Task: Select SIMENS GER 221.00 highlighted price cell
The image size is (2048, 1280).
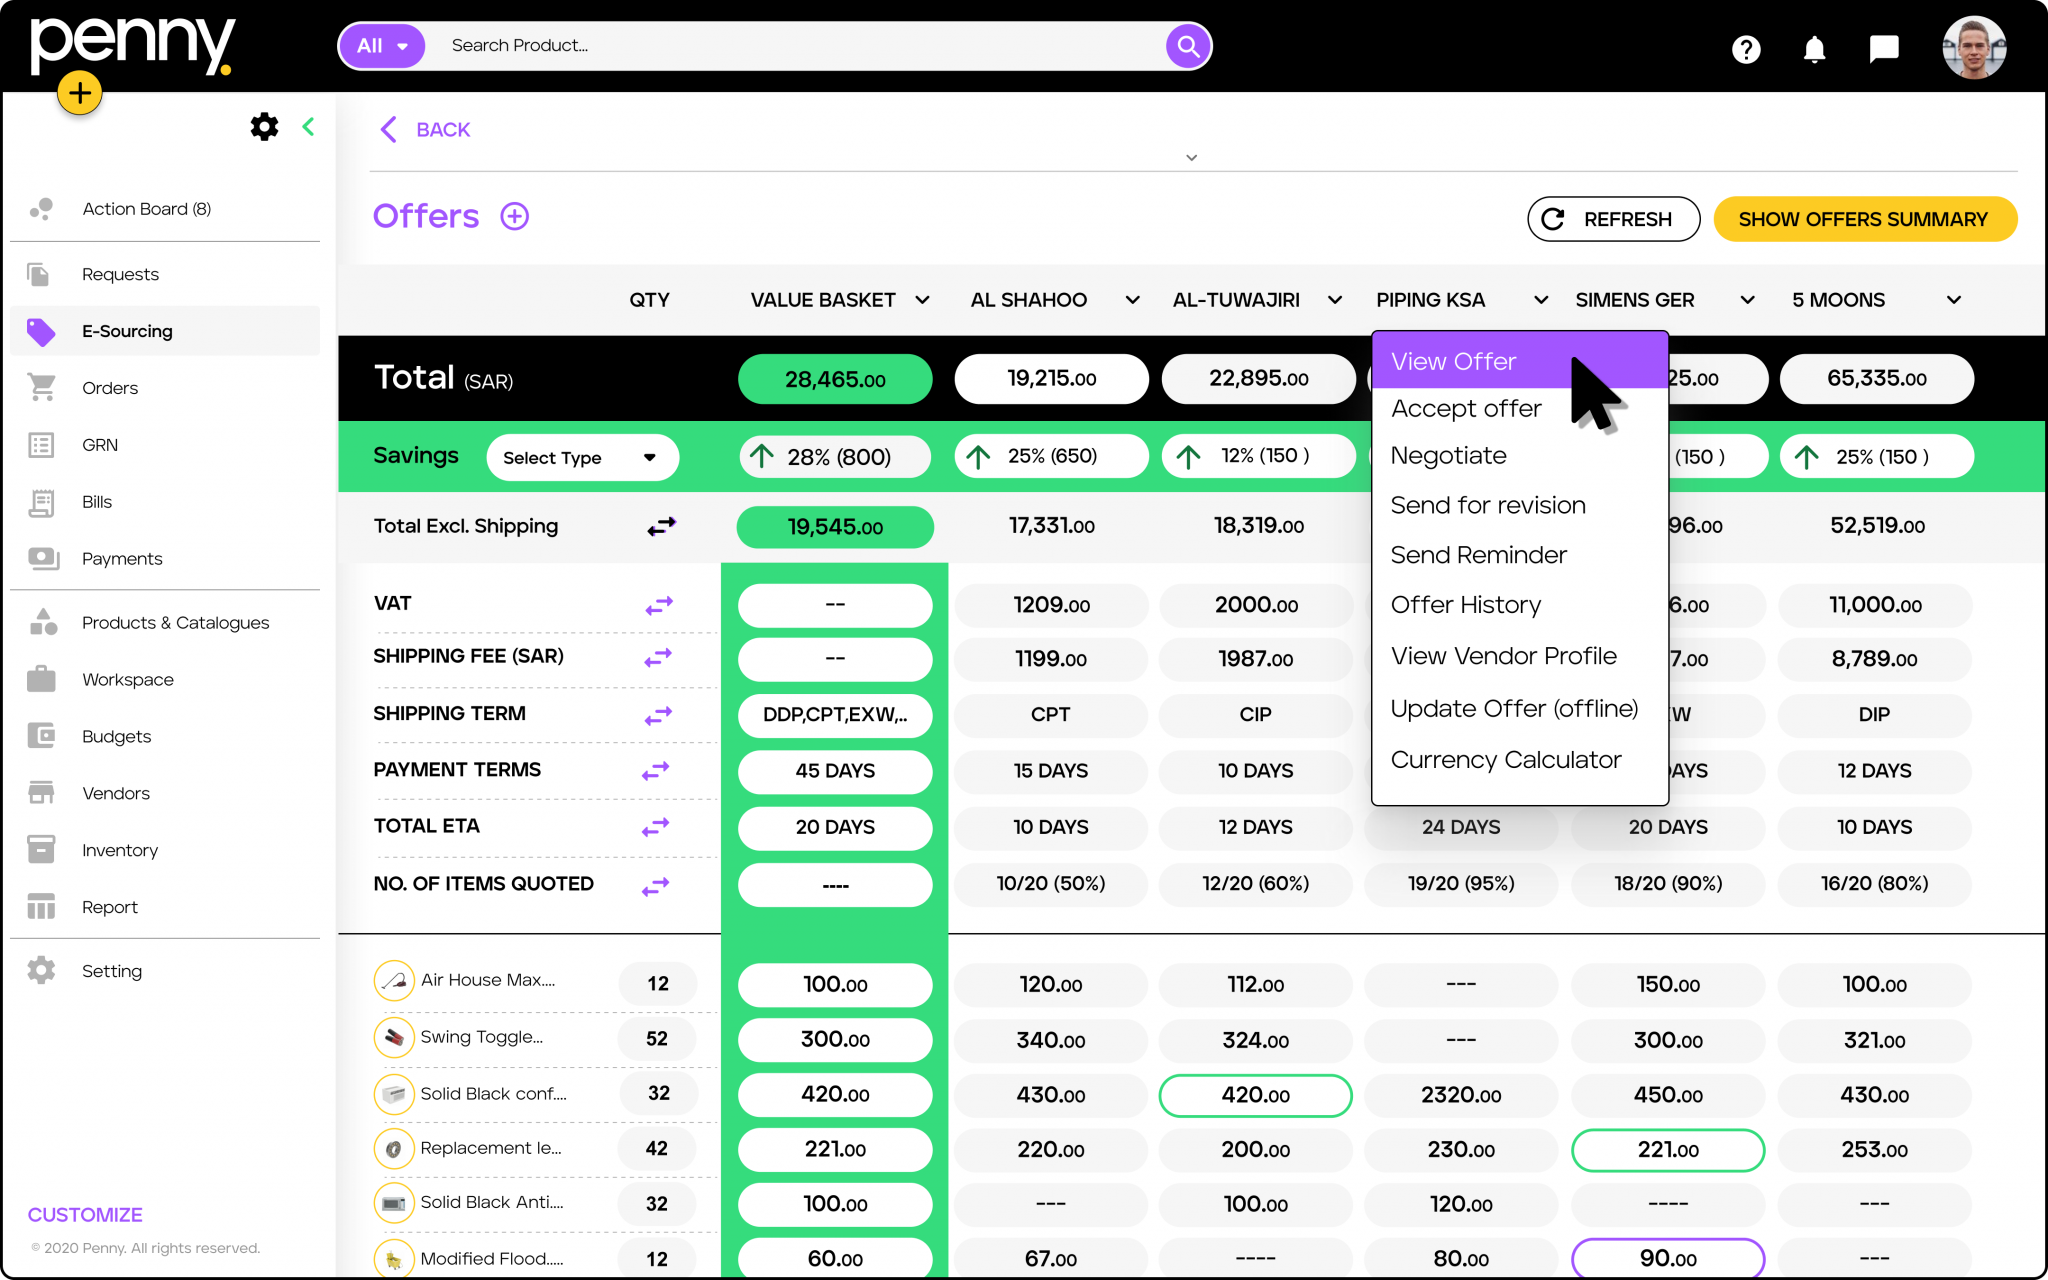Action: [1668, 1150]
